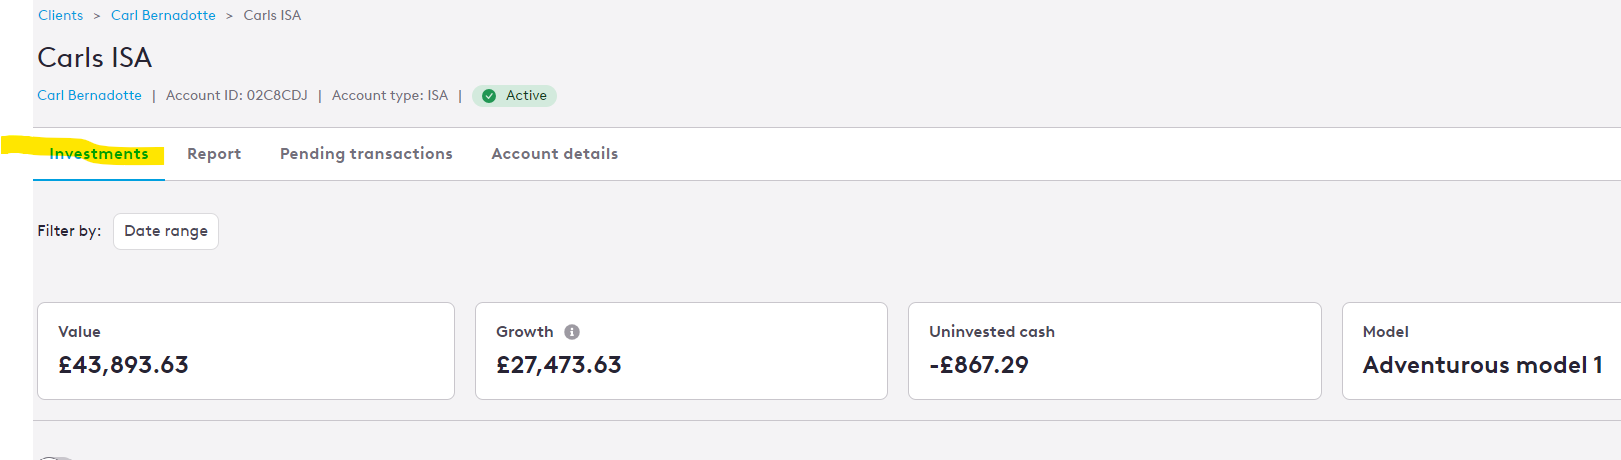Select the Uninvested cash card
Viewport: 1621px width, 460px height.
pos(1115,351)
